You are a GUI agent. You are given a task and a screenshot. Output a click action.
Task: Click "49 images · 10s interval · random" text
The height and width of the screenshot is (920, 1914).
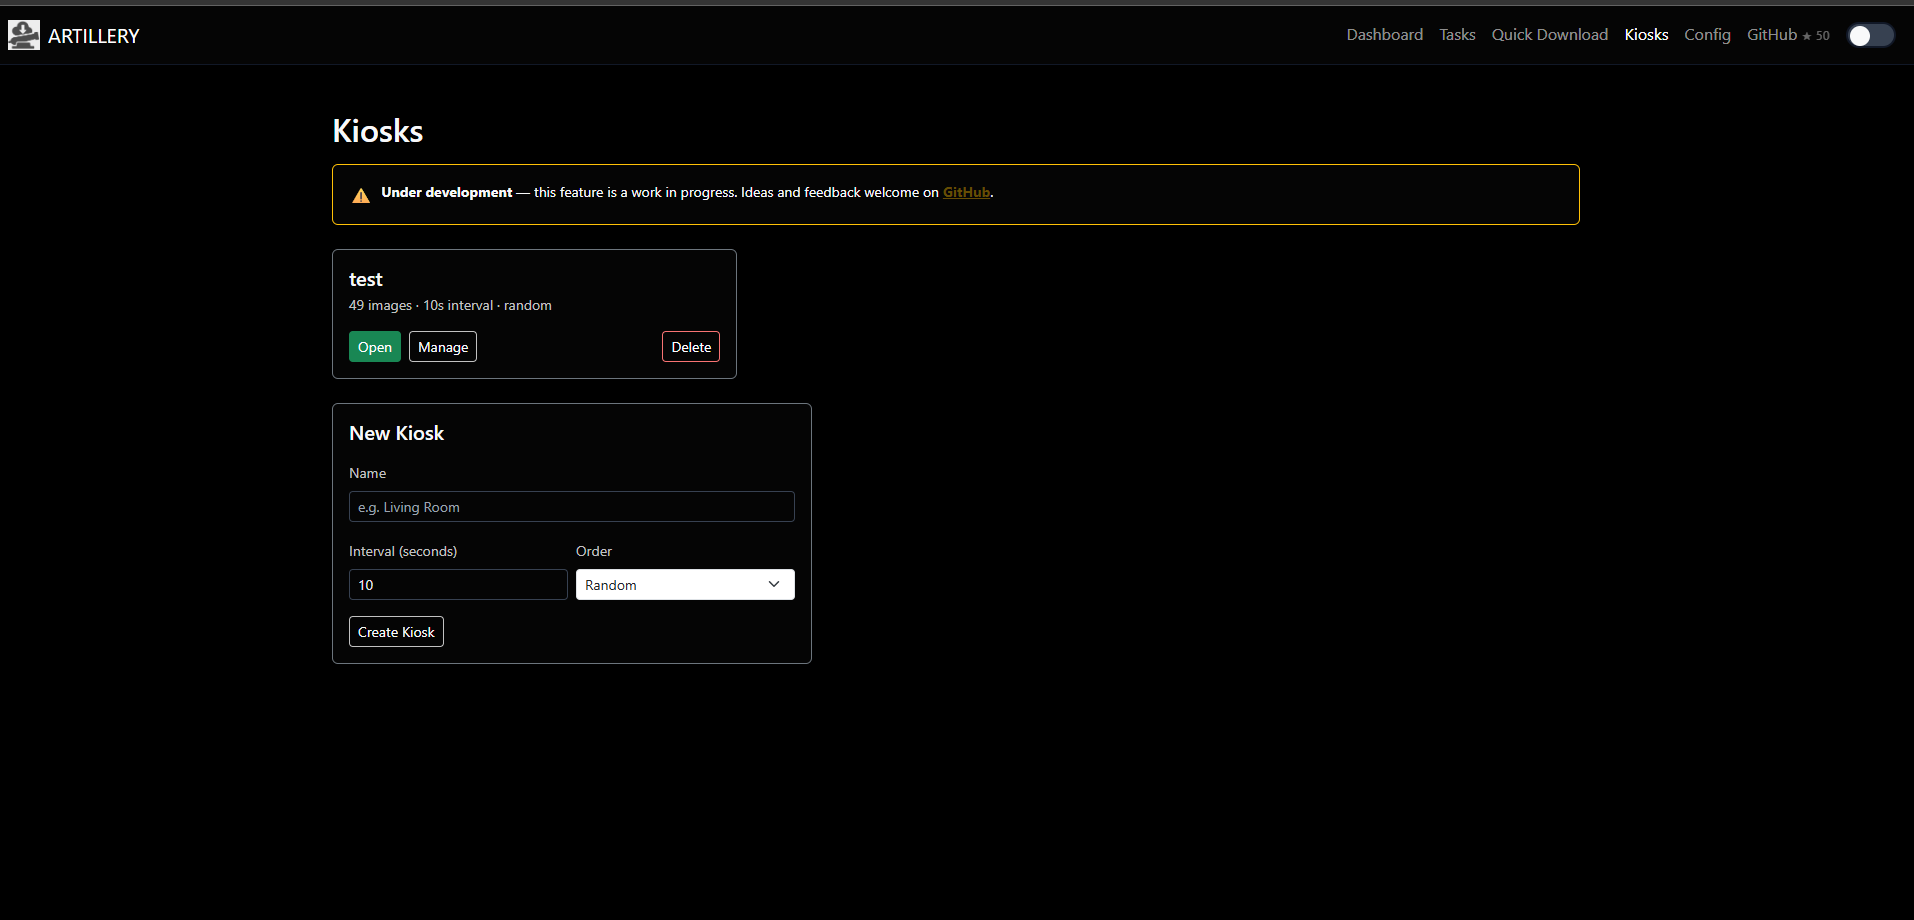pos(450,305)
